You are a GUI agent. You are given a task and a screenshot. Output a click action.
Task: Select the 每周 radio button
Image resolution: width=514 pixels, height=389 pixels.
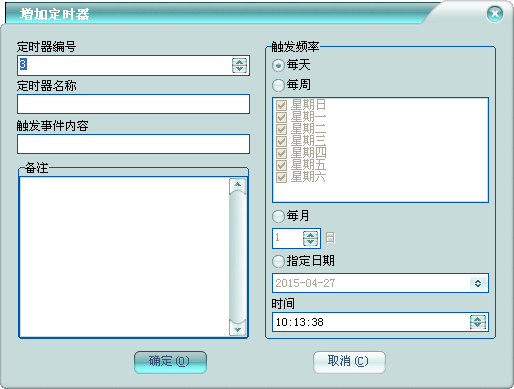278,85
